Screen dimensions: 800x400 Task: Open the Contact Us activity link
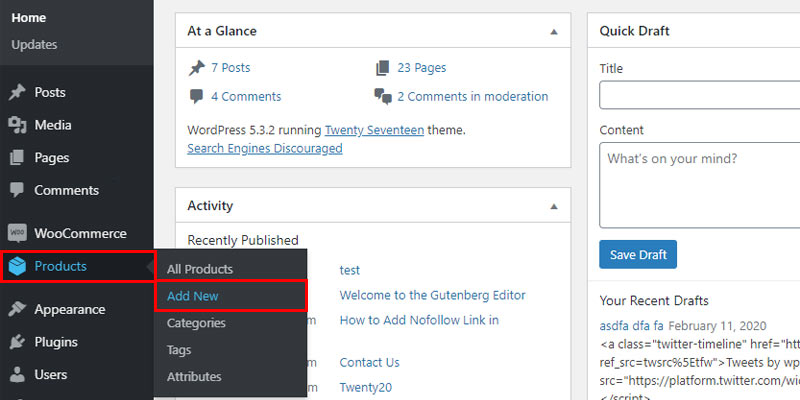point(369,363)
